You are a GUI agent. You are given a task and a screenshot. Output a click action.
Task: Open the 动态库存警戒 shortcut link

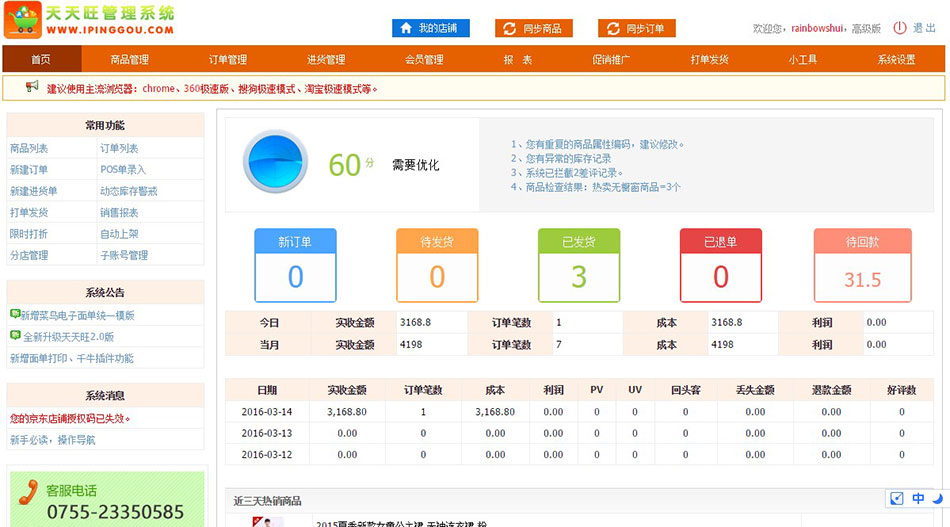click(128, 191)
